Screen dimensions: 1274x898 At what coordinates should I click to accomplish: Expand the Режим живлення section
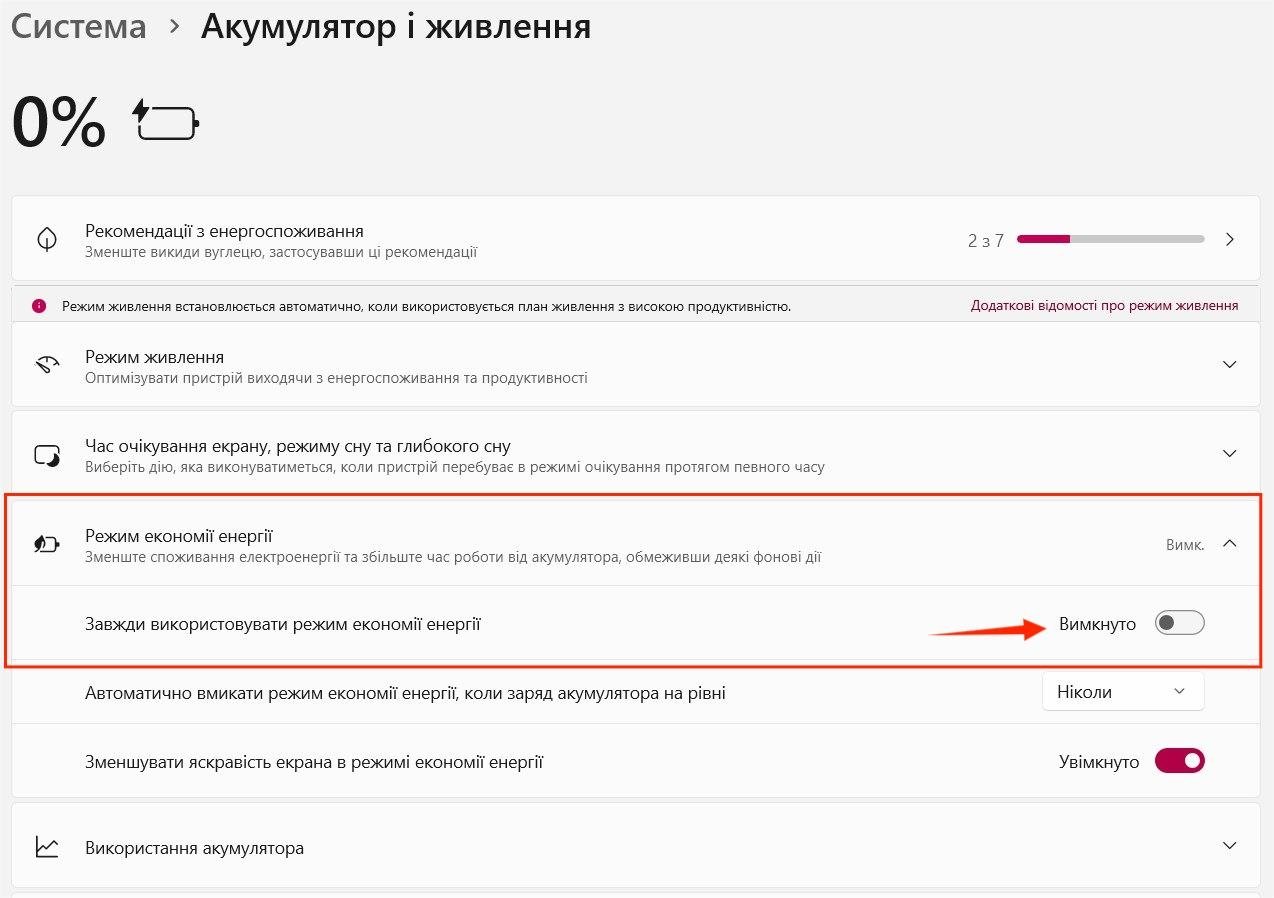1230,365
